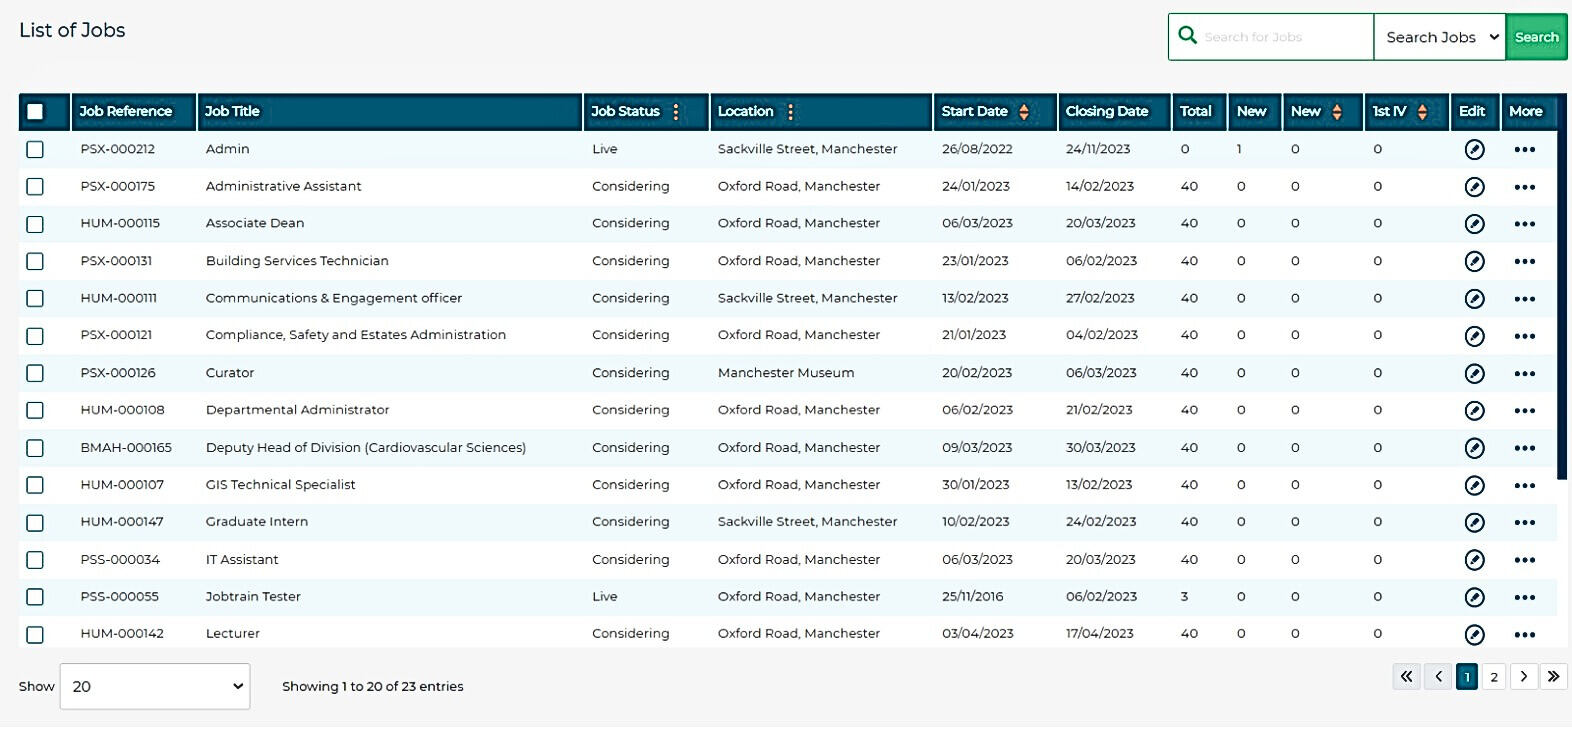
Task: Go to previous page of results
Action: click(x=1438, y=676)
